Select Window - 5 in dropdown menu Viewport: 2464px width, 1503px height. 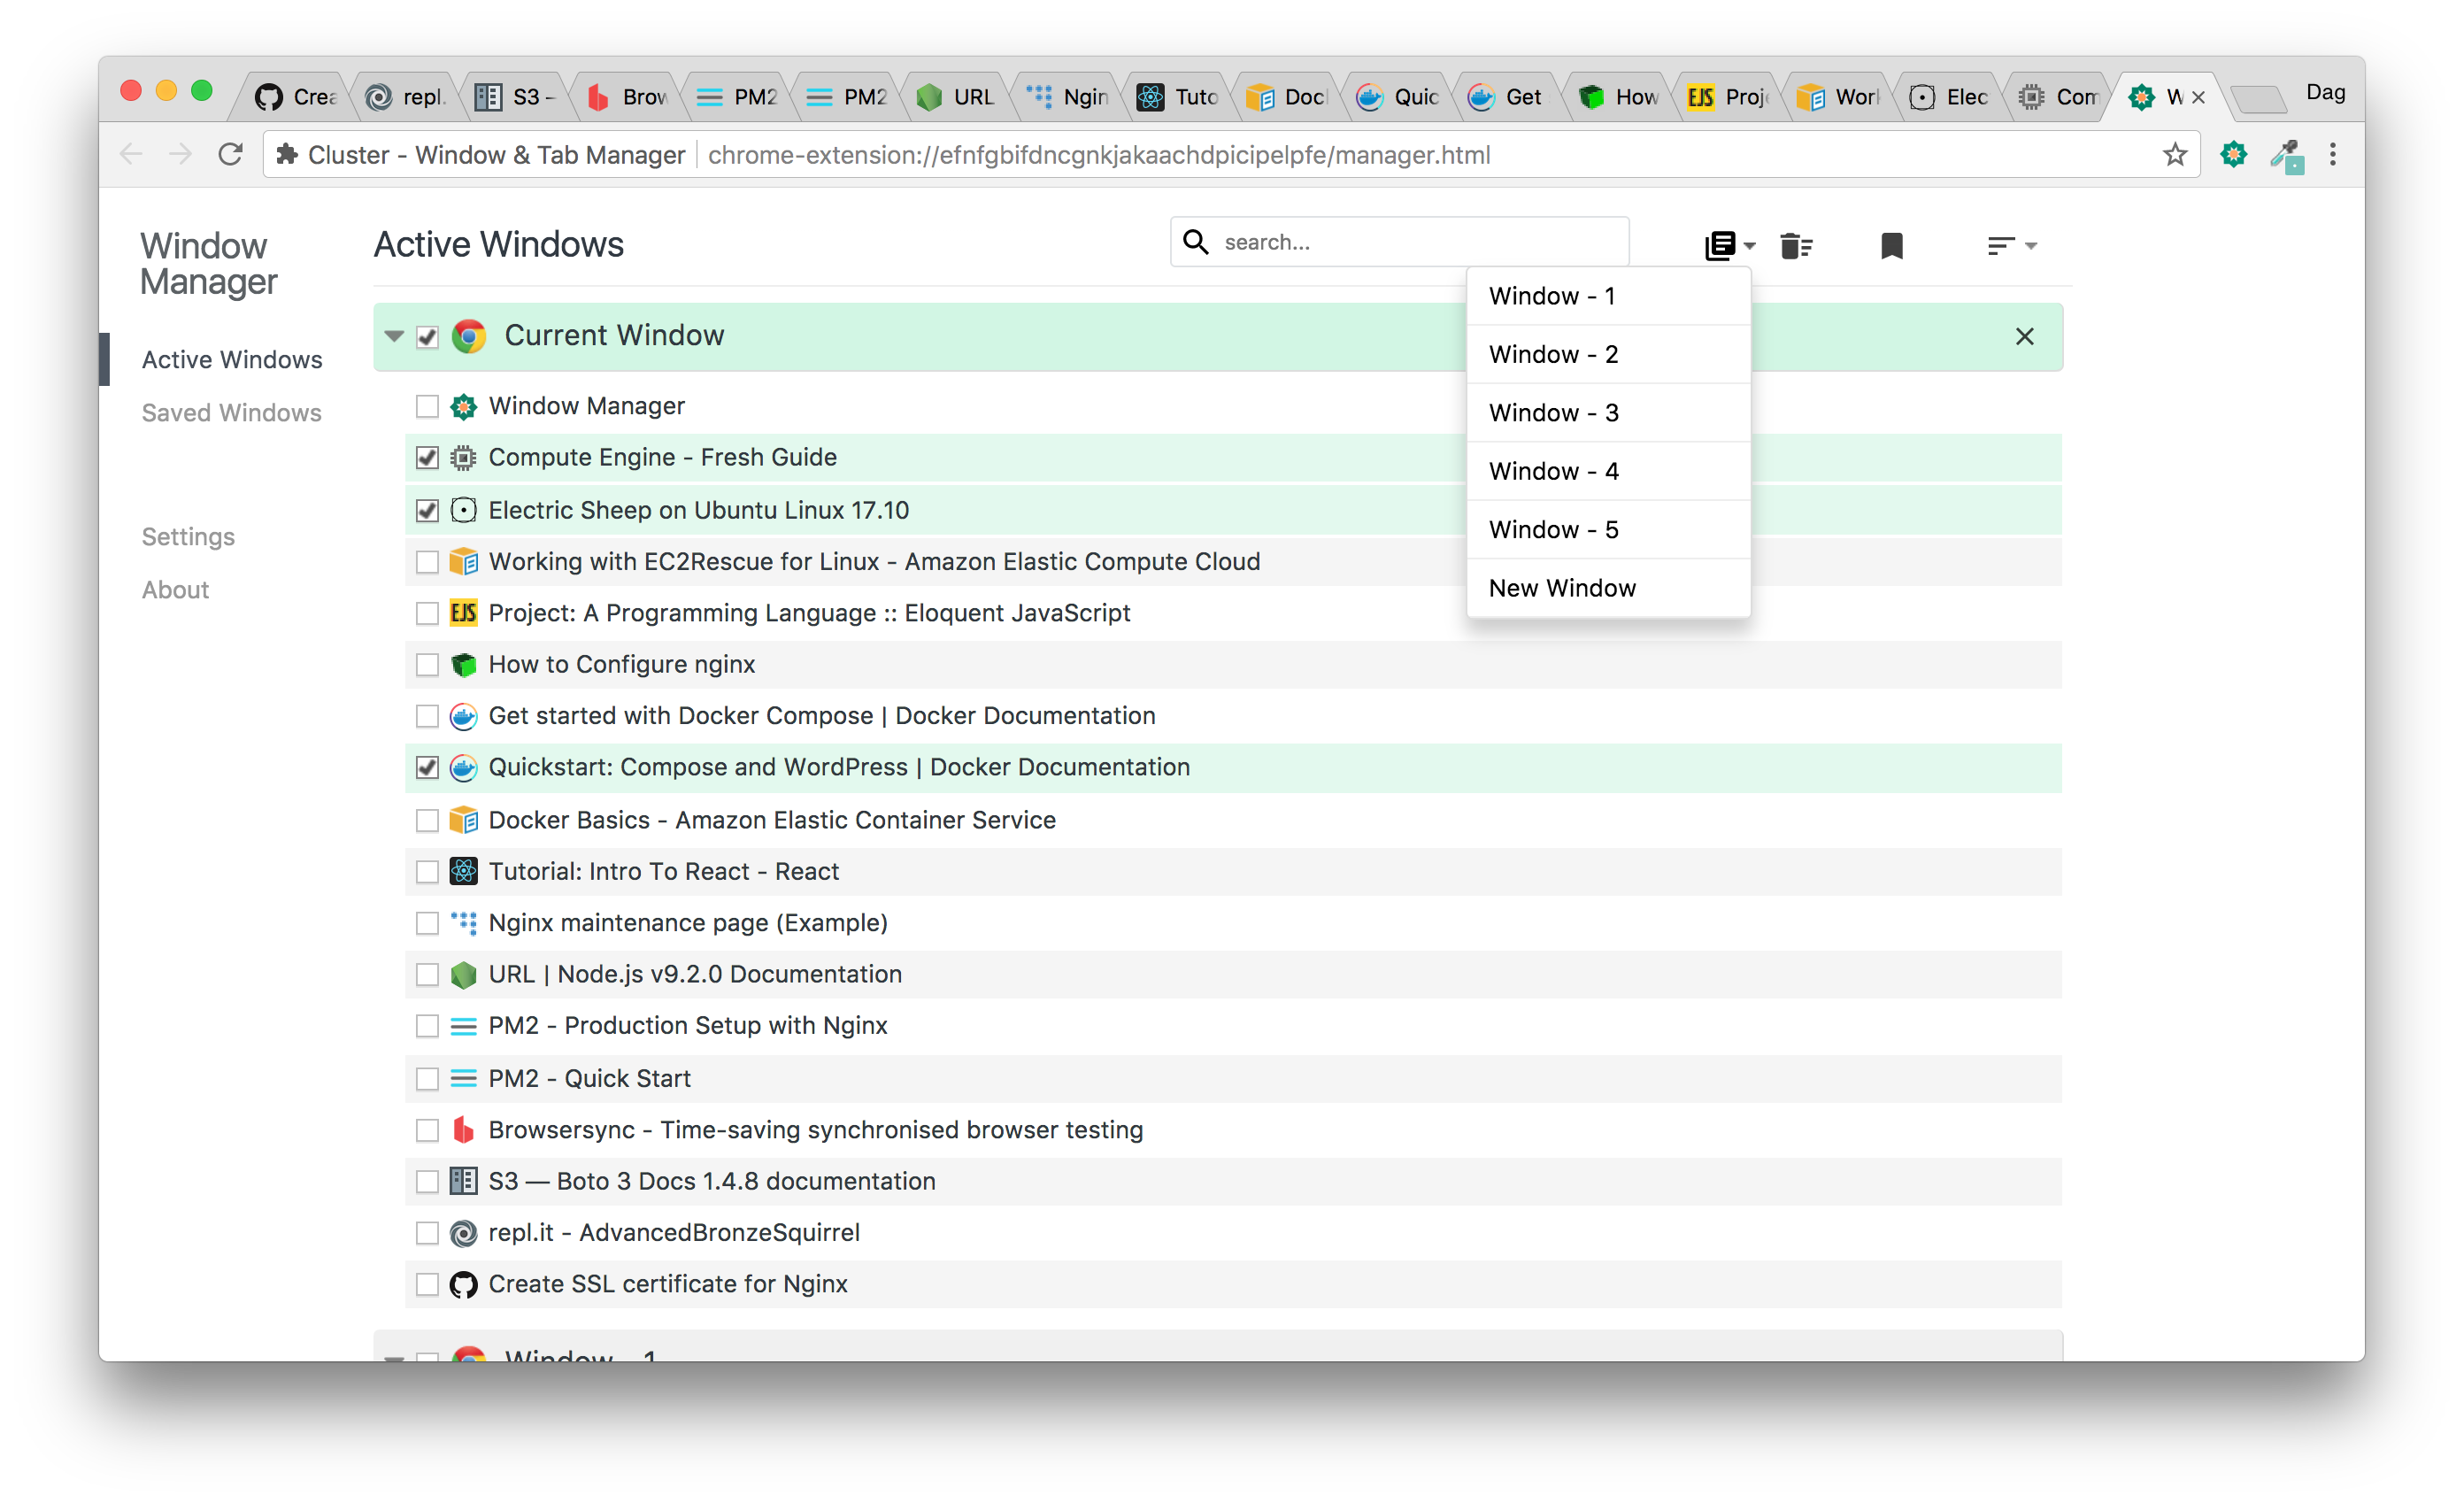click(1608, 530)
